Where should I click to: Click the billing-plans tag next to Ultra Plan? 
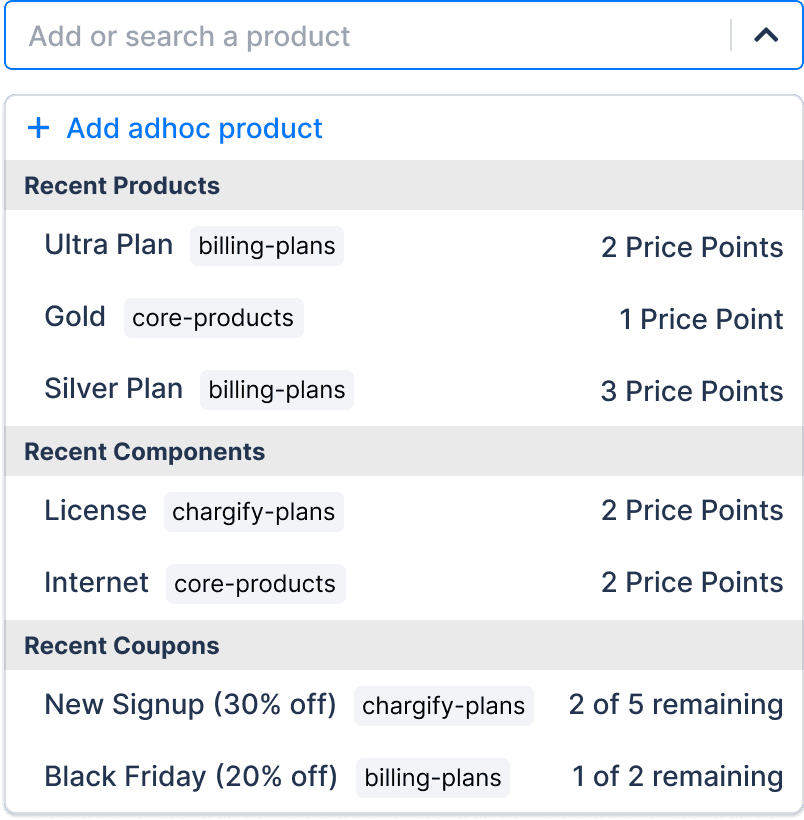point(267,246)
